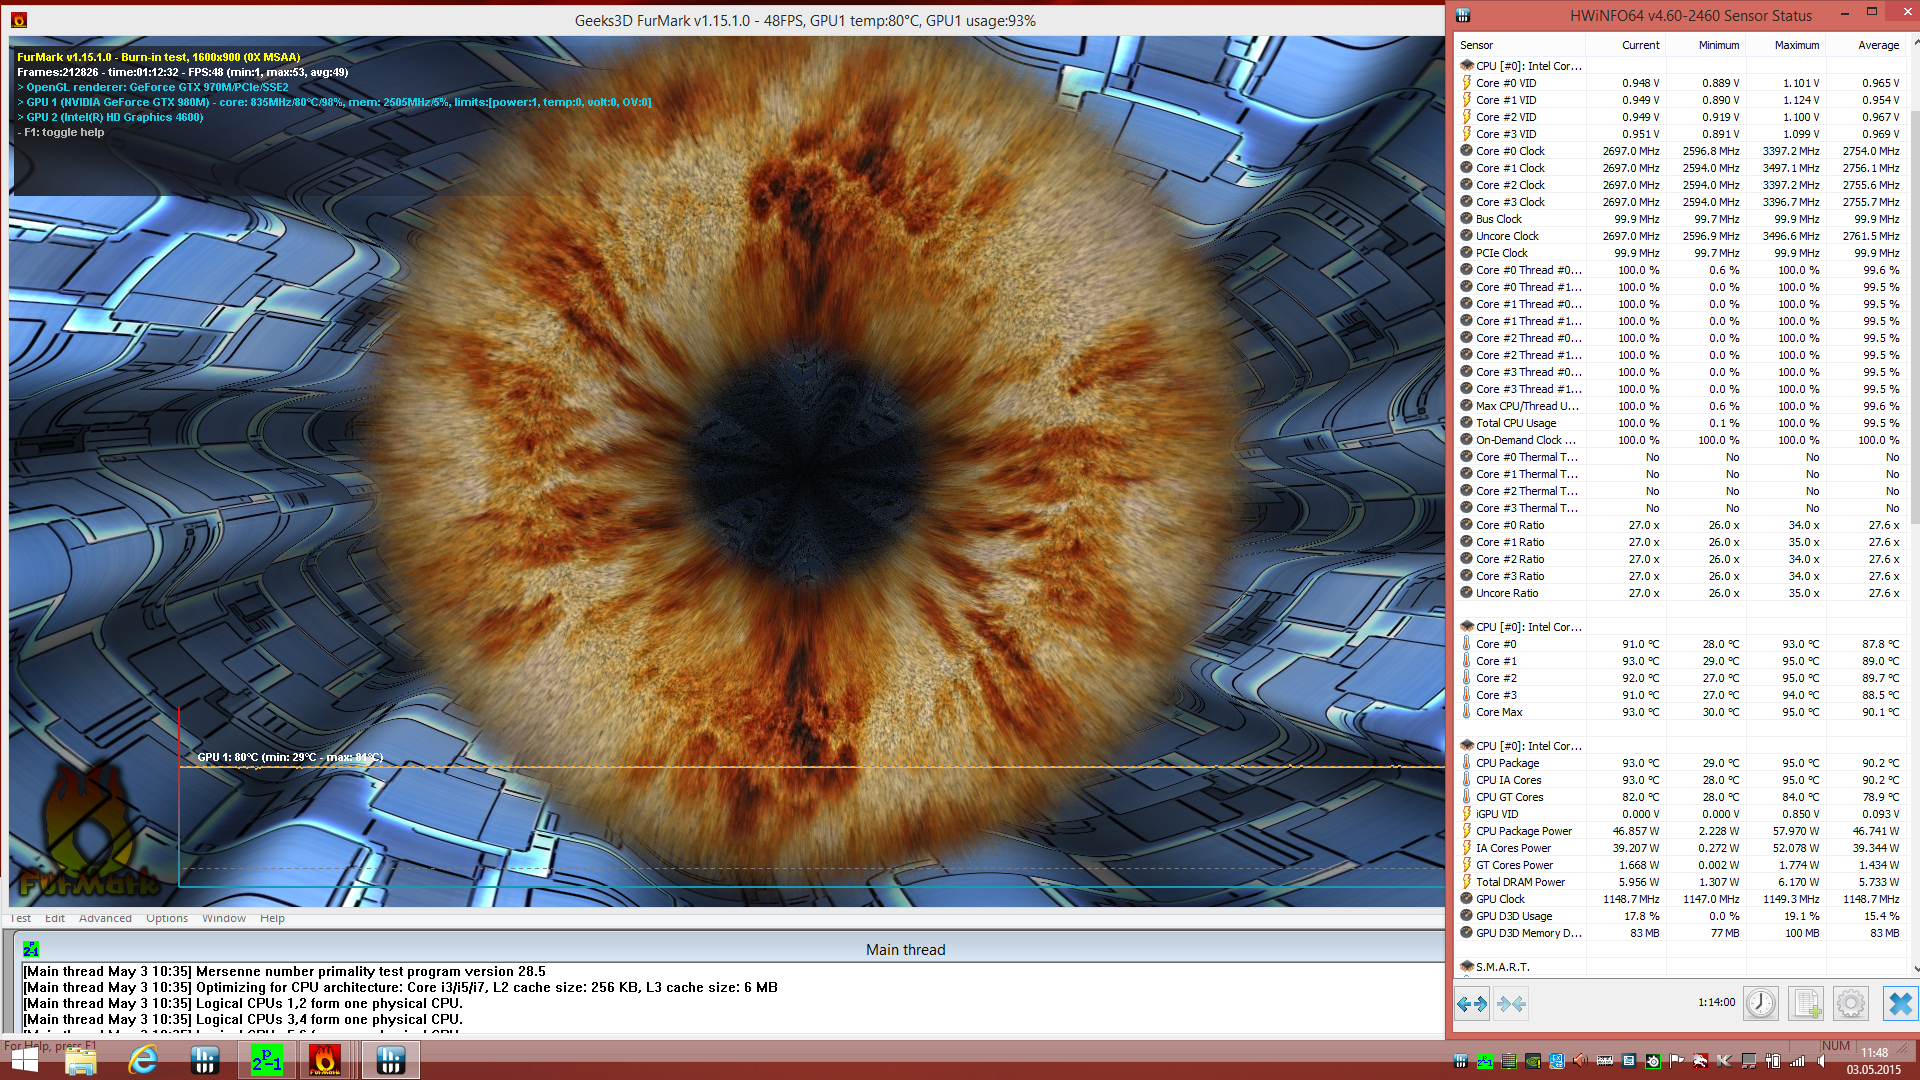The height and width of the screenshot is (1080, 1920).
Task: Switch to FurMark taskbar icon
Action: tap(324, 1060)
